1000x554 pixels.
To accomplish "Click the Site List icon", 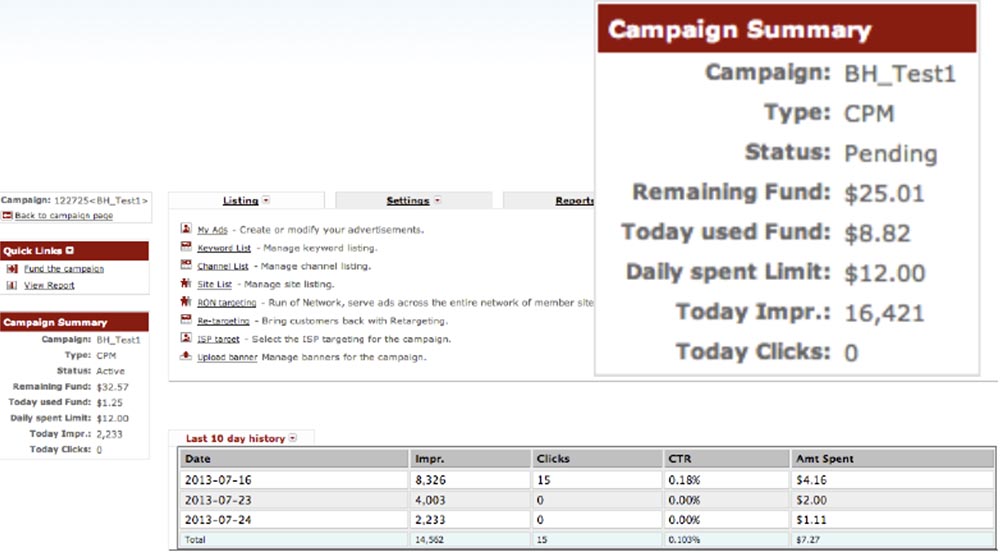I will point(186,284).
